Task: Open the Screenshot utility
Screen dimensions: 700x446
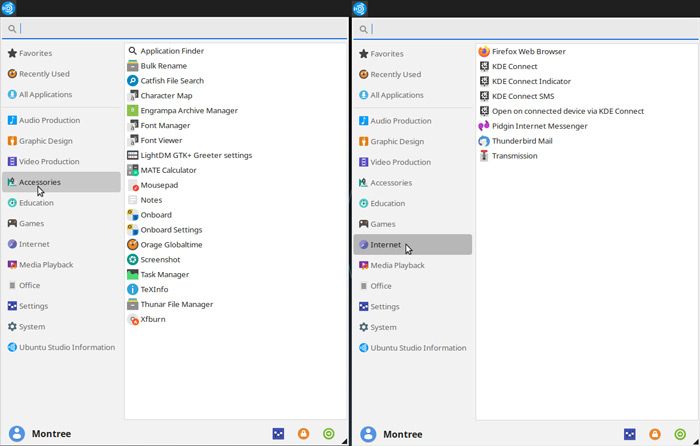Action: click(160, 259)
